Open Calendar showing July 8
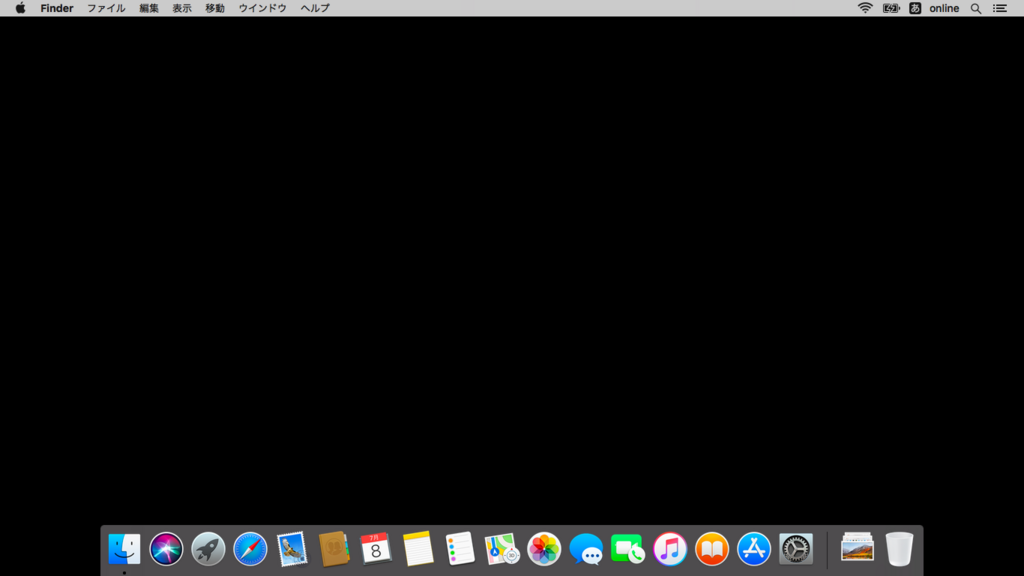The height and width of the screenshot is (576, 1024). [x=376, y=549]
